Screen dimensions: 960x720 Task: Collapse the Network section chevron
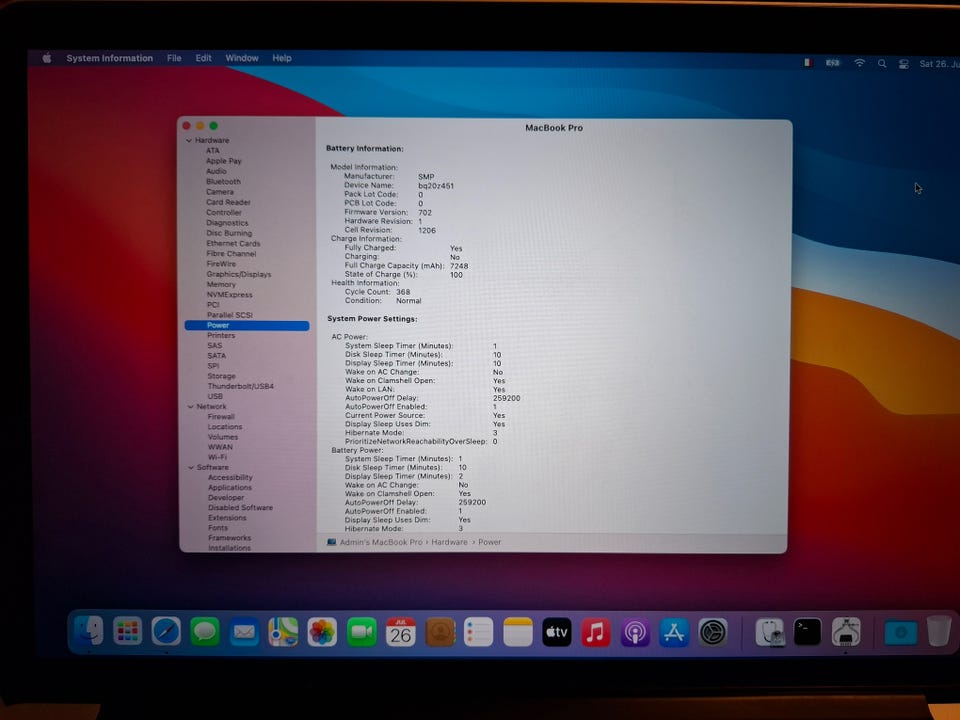[190, 407]
